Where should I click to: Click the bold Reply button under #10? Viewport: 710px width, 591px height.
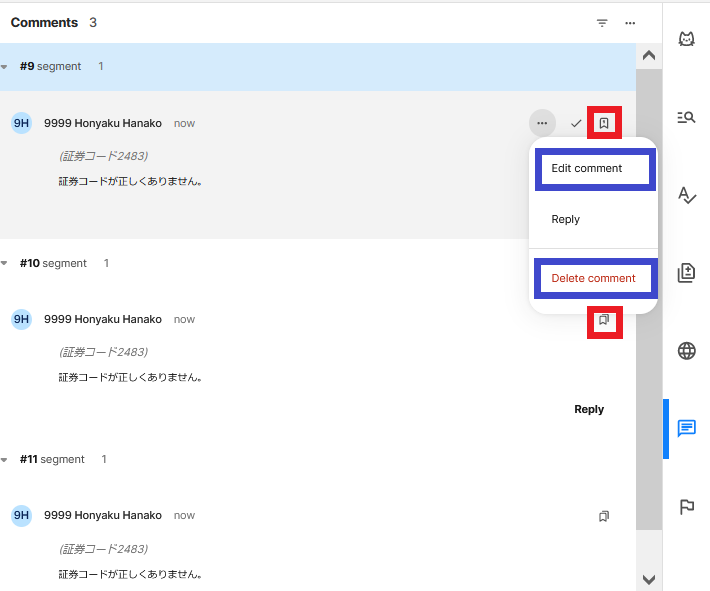tap(589, 409)
